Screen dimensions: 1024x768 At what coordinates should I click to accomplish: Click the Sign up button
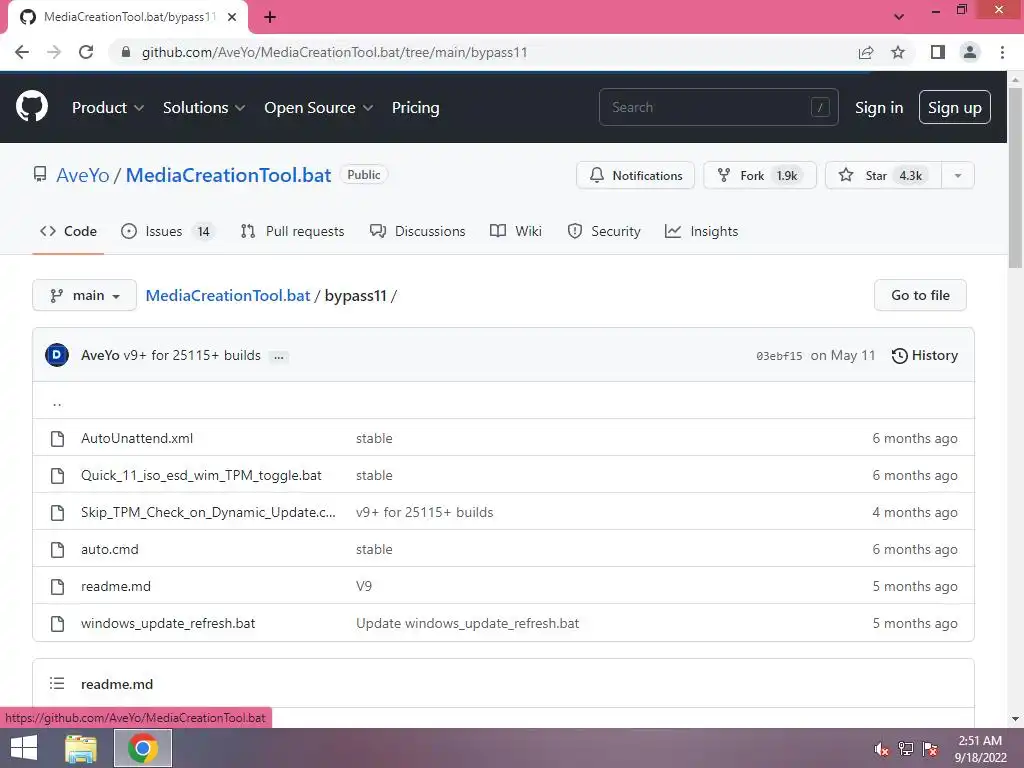955,108
